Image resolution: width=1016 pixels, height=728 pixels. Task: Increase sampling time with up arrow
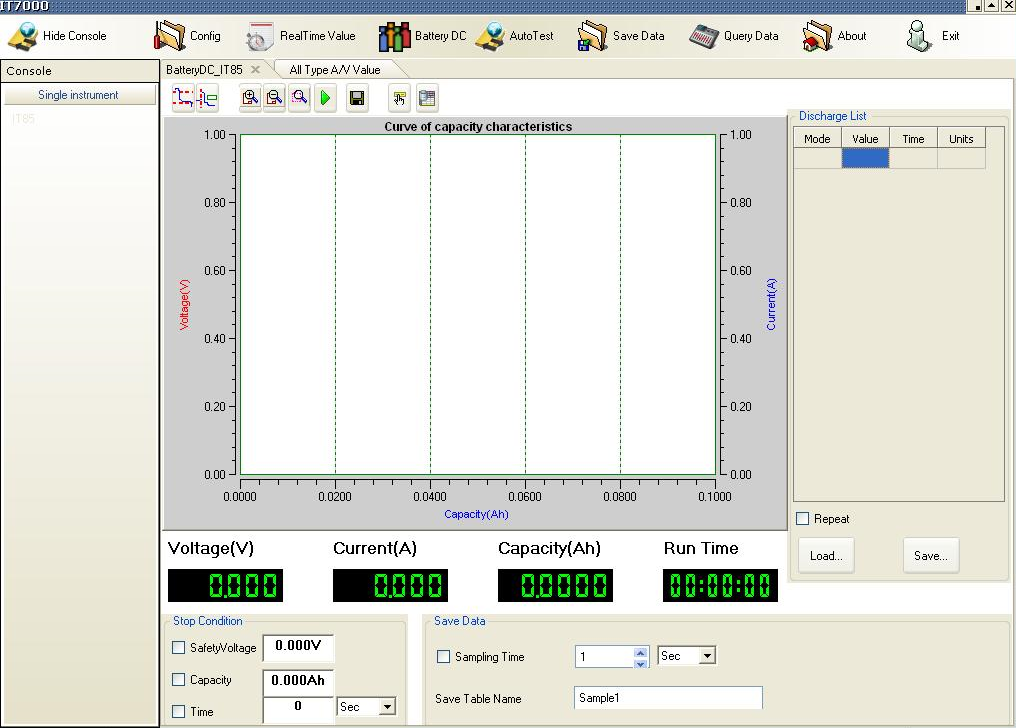(642, 652)
